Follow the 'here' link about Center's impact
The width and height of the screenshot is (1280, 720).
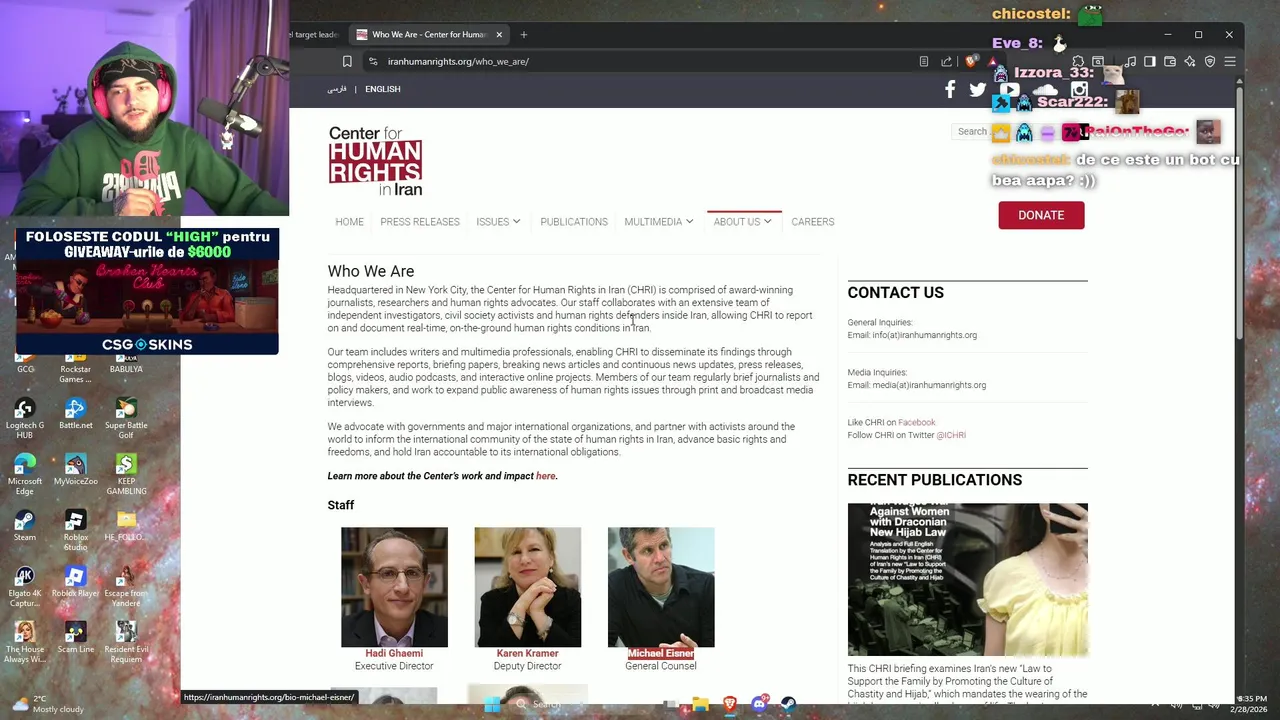click(545, 476)
